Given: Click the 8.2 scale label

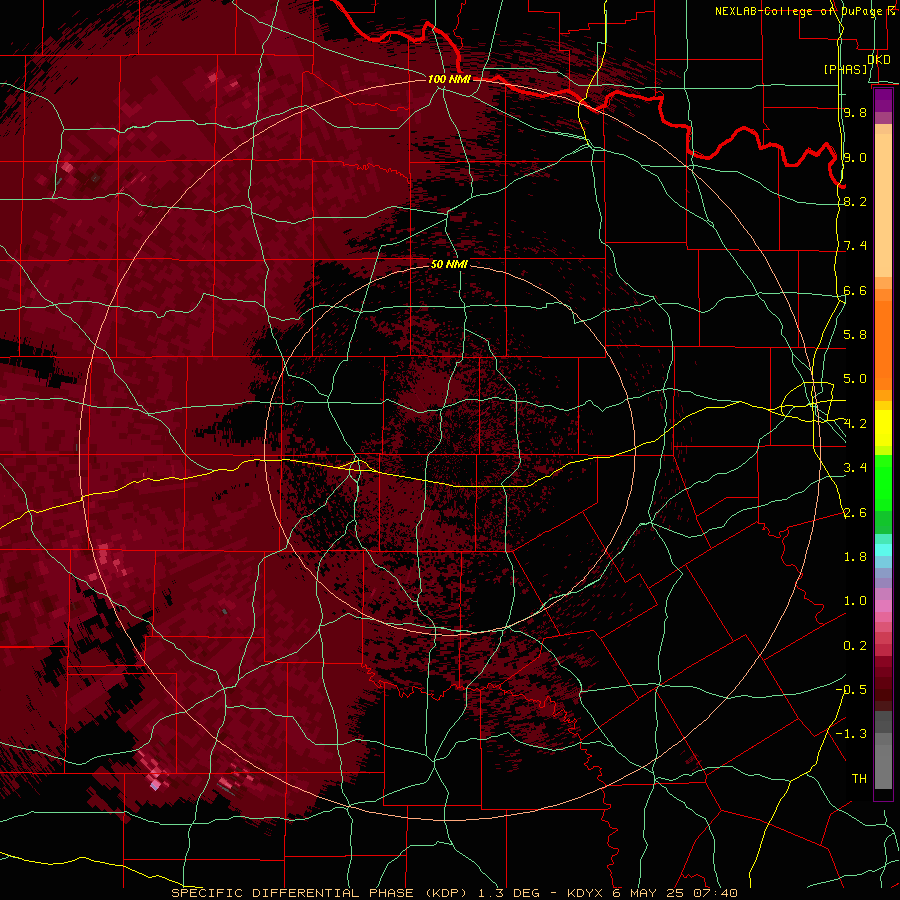Looking at the screenshot, I should 855,201.
